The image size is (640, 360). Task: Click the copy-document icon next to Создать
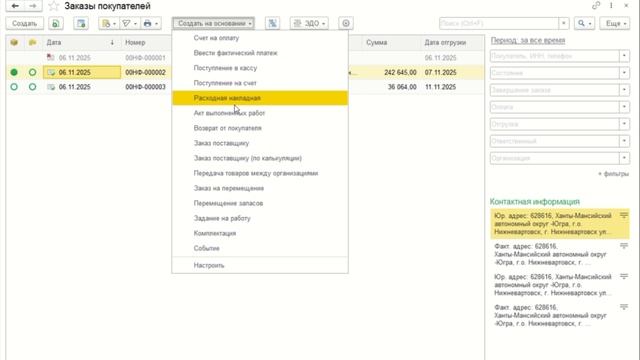(x=56, y=24)
